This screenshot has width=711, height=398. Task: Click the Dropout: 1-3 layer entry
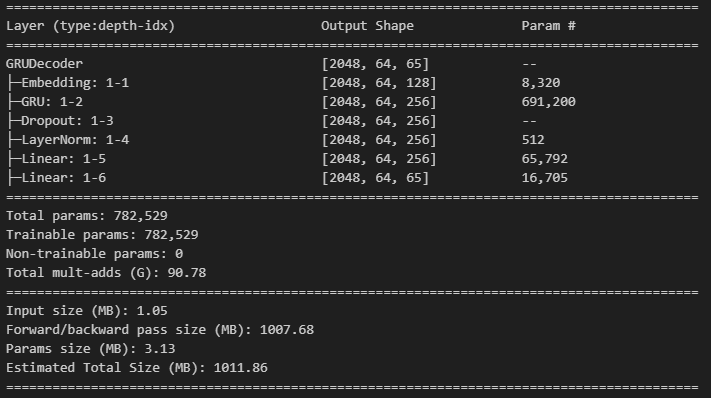(60, 121)
